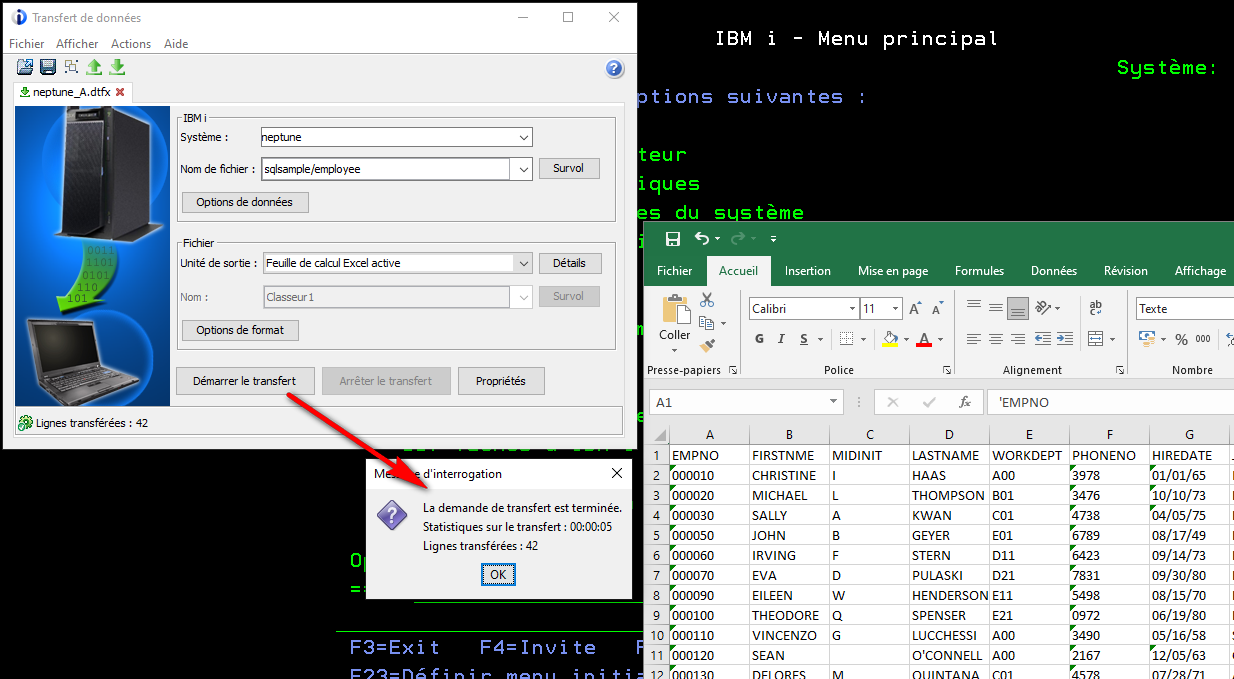1234x679 pixels.
Task: Align text left in Excel ribbon
Action: [973, 339]
